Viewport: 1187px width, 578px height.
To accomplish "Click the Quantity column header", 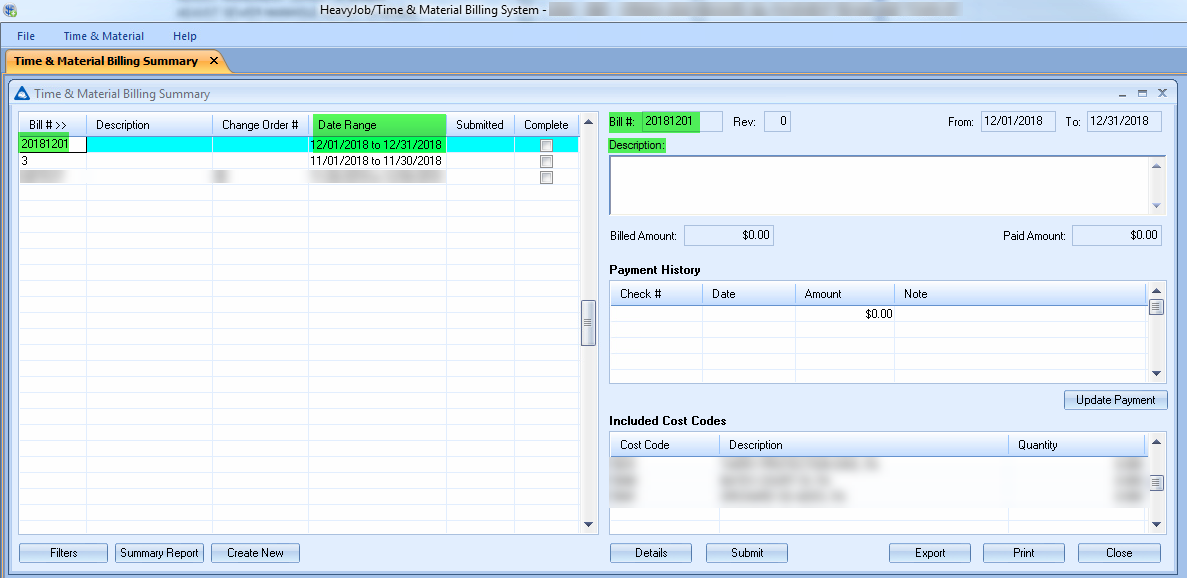I will click(1077, 445).
